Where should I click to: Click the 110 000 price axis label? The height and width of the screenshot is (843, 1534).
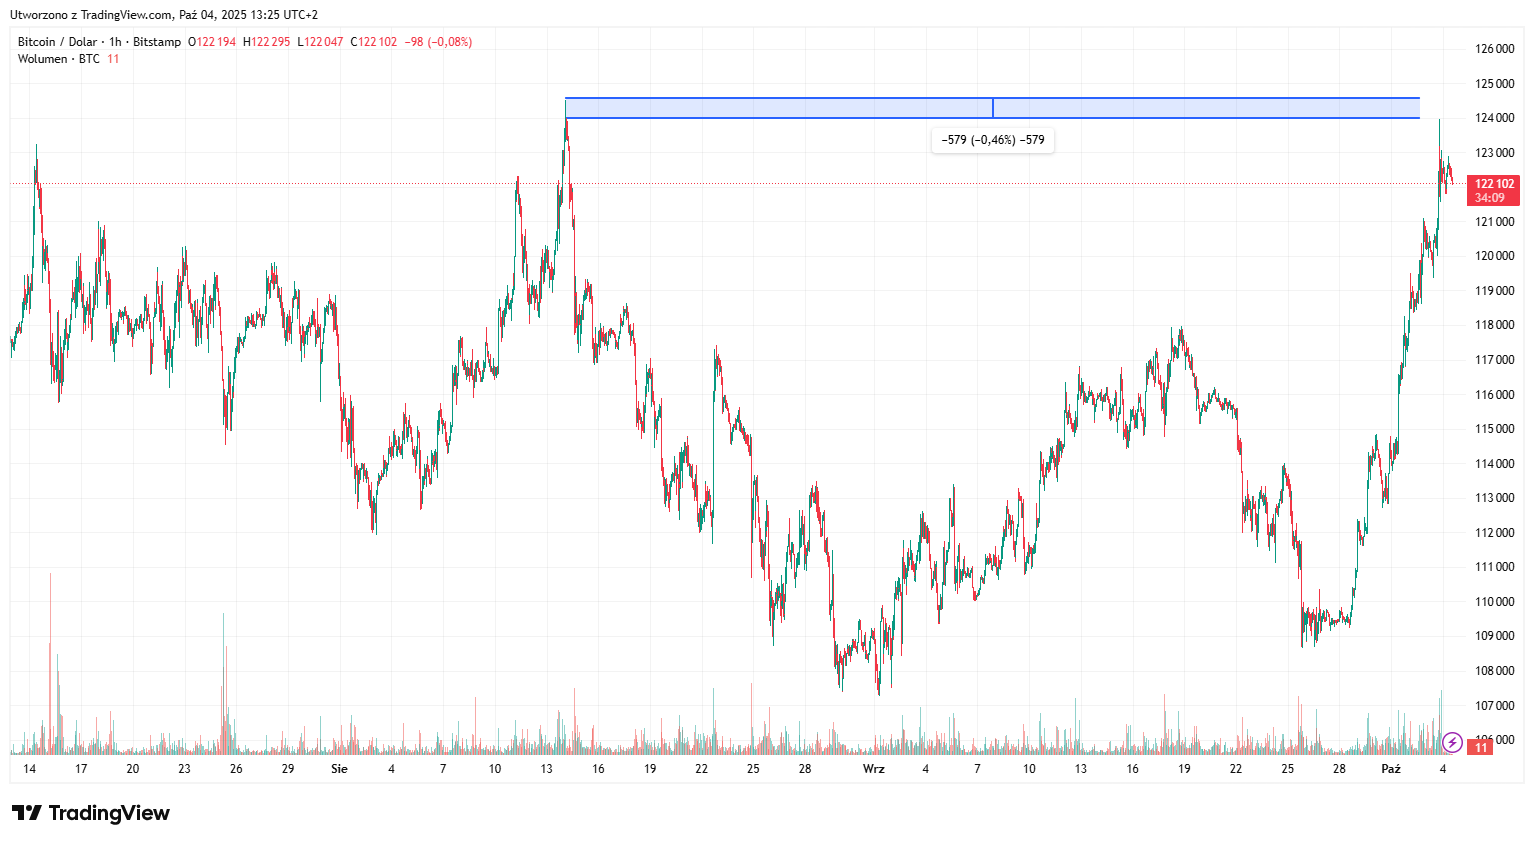click(1494, 602)
